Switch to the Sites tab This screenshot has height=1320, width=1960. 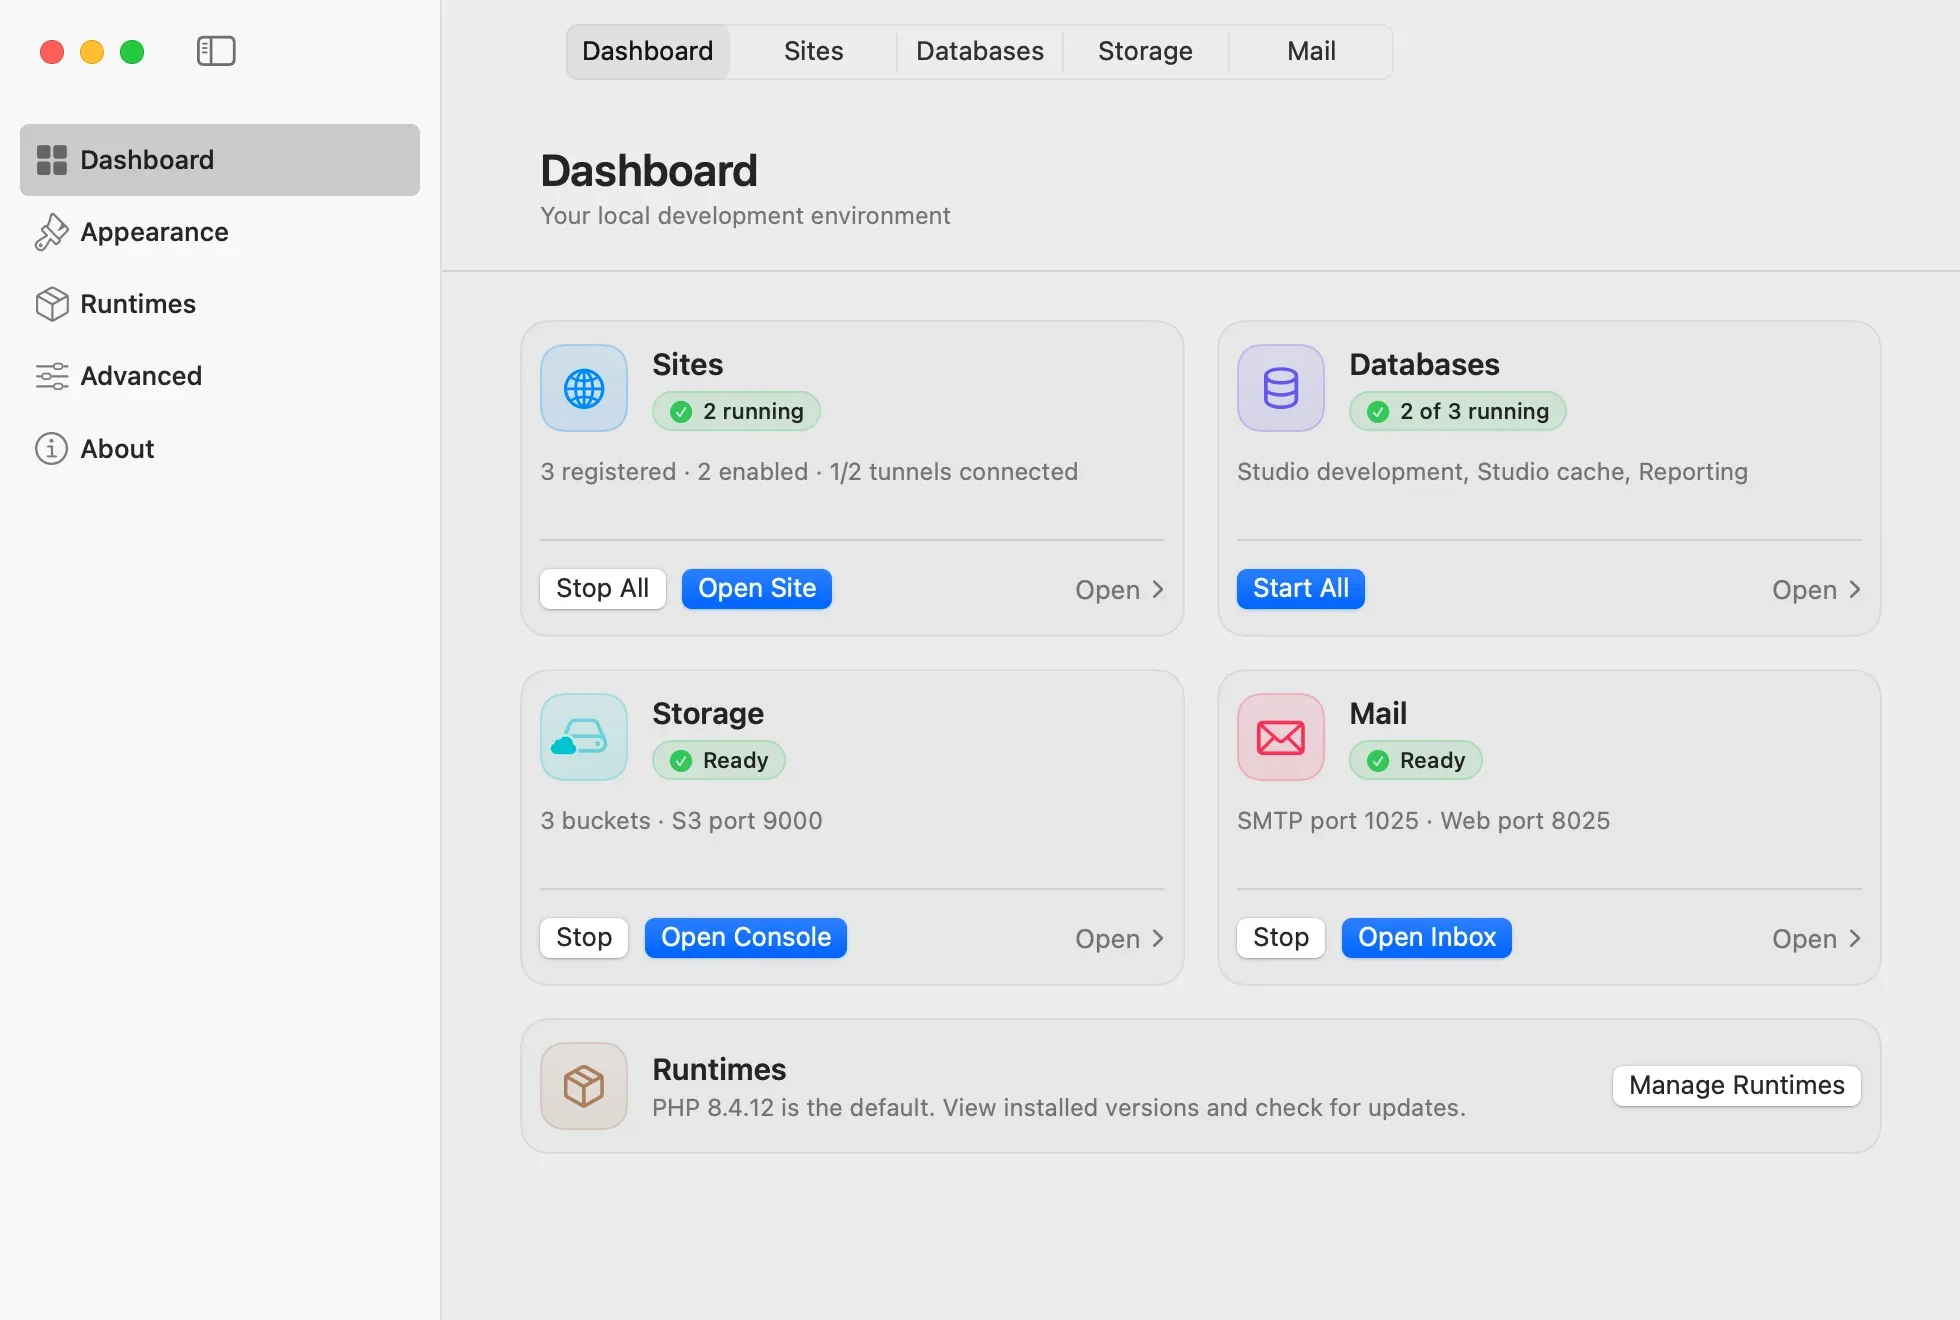pyautogui.click(x=814, y=51)
